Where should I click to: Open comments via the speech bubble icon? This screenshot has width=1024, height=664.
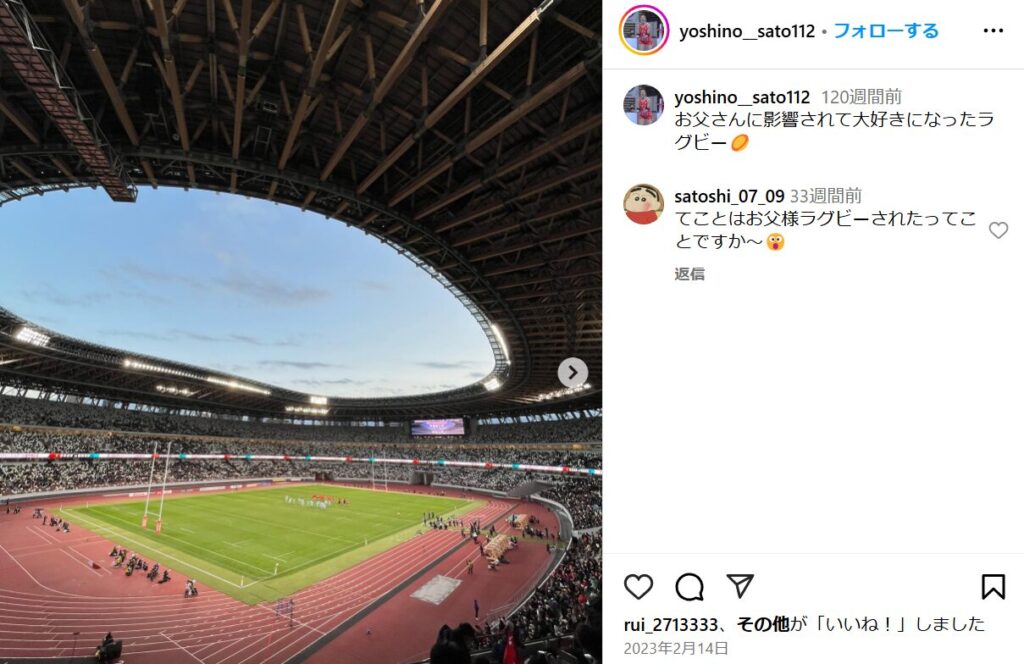(689, 587)
